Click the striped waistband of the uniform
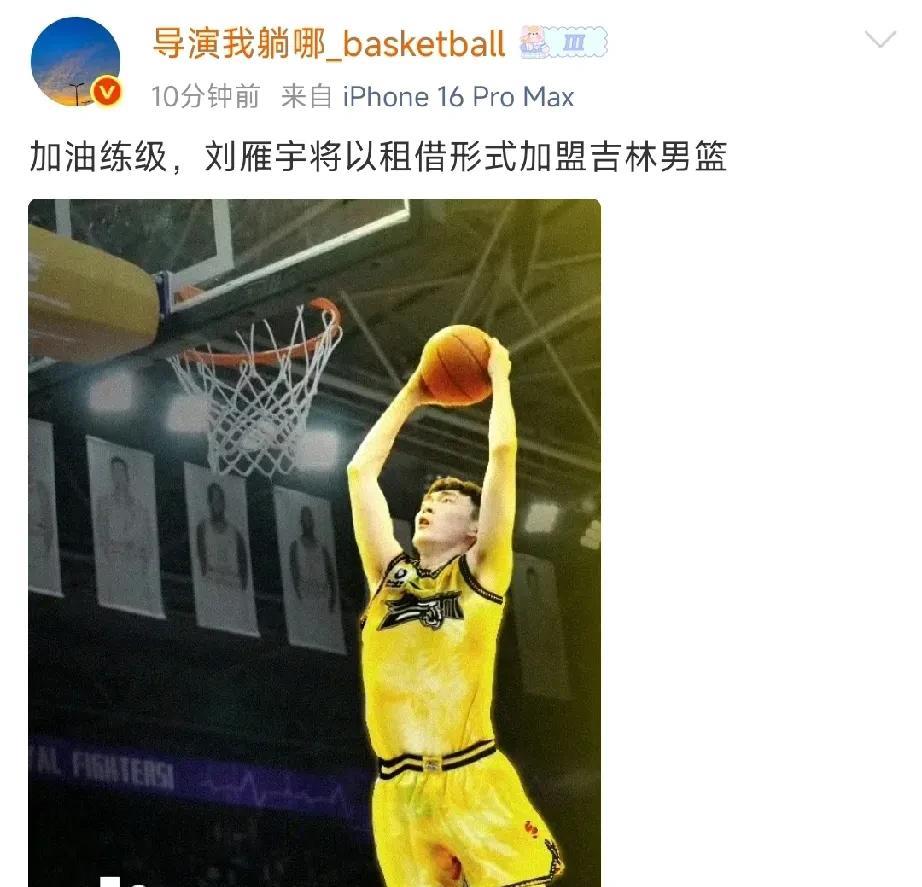Image resolution: width=922 pixels, height=887 pixels. point(436,761)
